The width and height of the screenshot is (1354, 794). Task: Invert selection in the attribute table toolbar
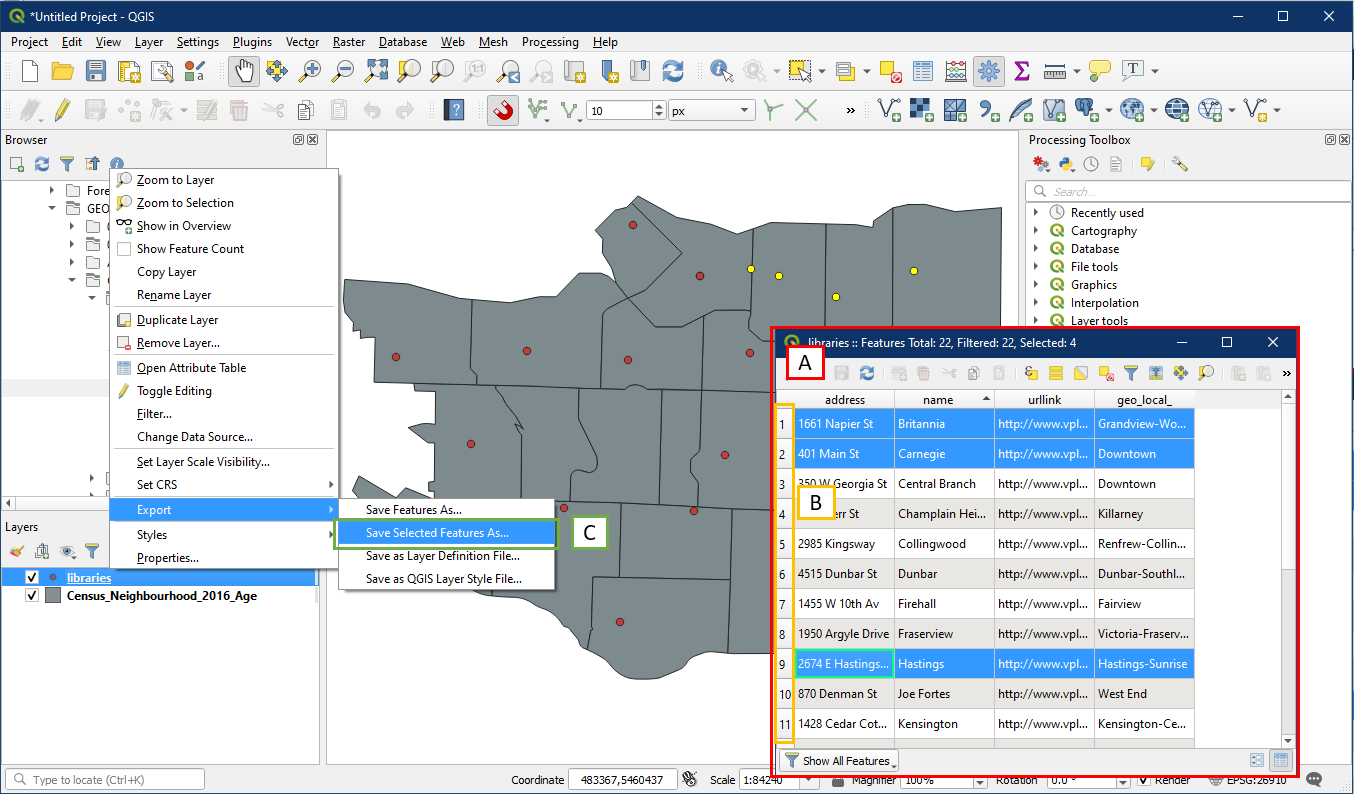[x=1080, y=373]
